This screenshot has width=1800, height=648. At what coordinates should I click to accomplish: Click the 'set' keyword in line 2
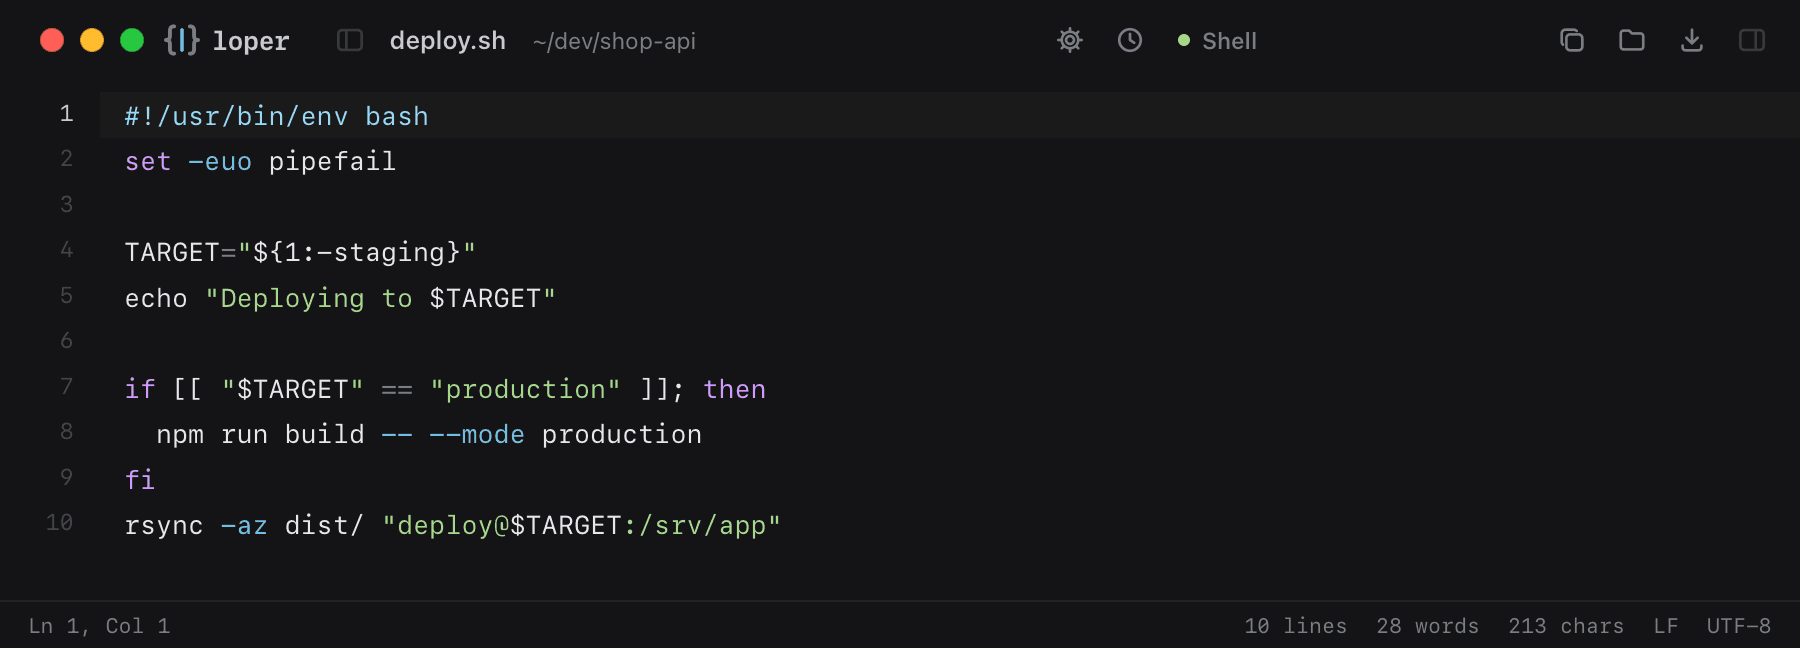coord(148,161)
